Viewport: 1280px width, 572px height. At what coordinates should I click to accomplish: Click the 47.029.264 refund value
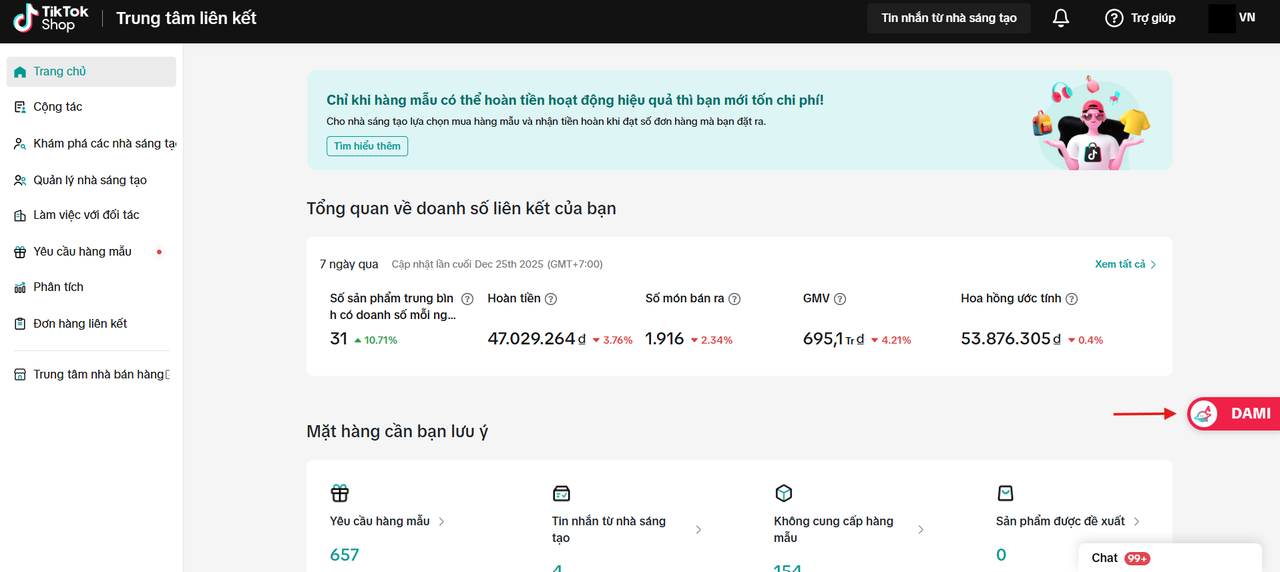click(537, 339)
